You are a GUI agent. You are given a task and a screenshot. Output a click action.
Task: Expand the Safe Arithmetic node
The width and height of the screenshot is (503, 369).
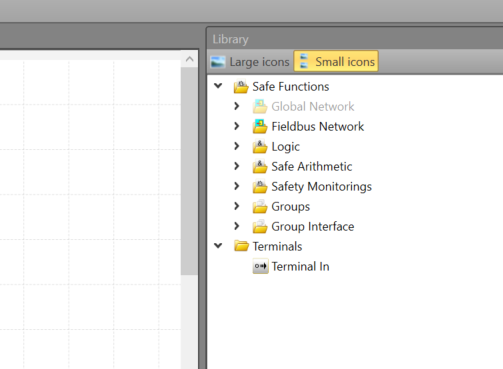coord(237,166)
